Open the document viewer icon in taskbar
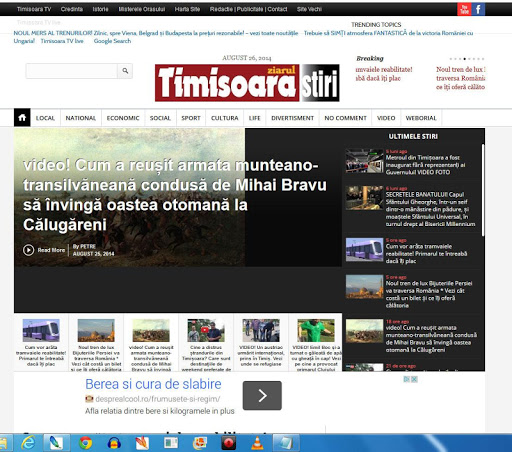Screen dimensions: 512x452 tap(171, 443)
